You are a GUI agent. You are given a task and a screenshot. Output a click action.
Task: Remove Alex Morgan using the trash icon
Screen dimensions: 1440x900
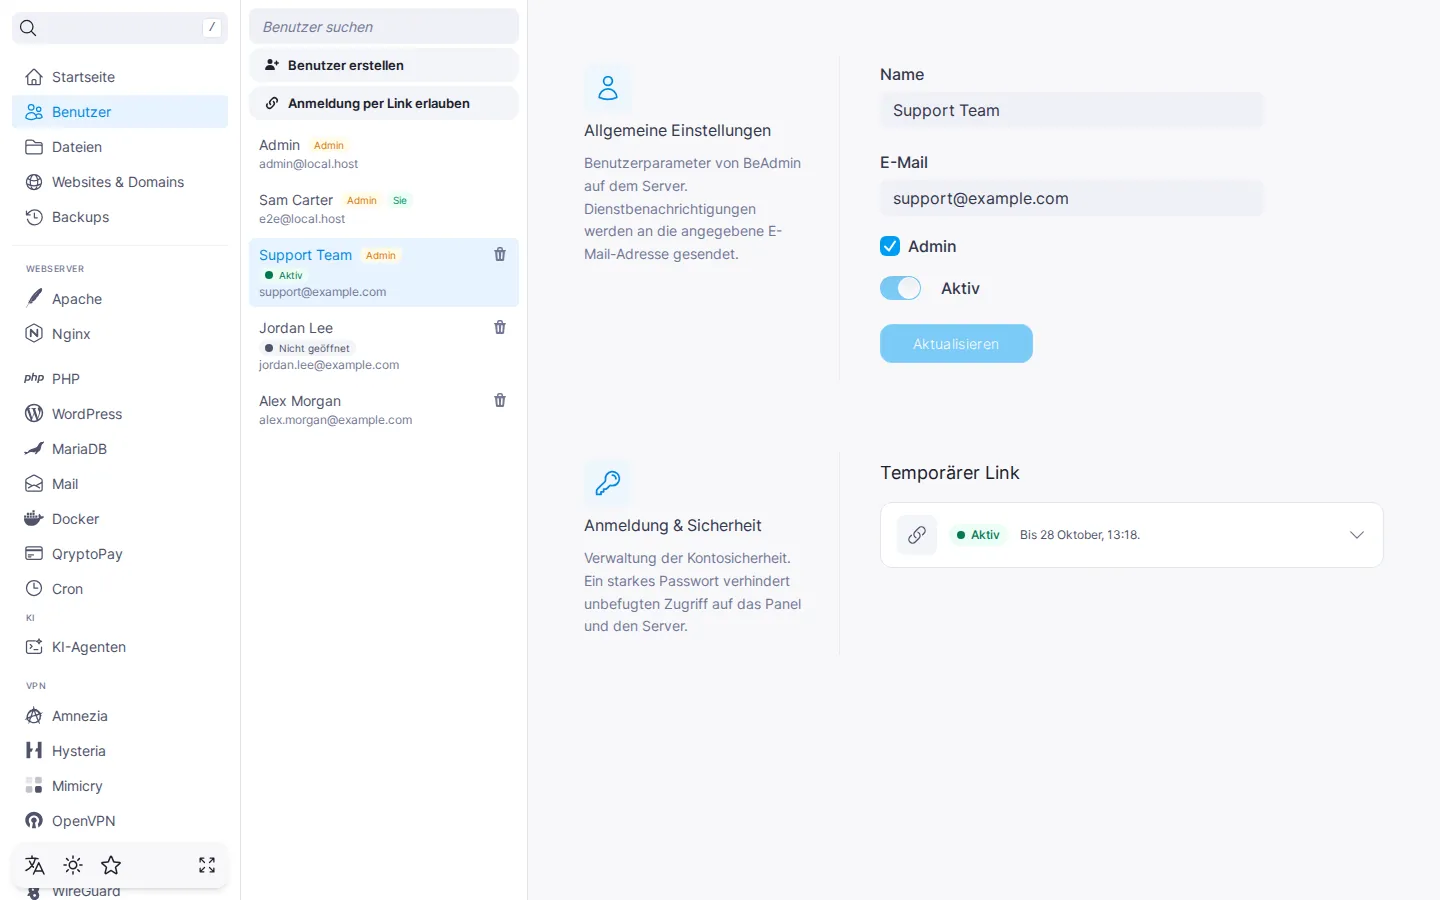click(x=500, y=401)
